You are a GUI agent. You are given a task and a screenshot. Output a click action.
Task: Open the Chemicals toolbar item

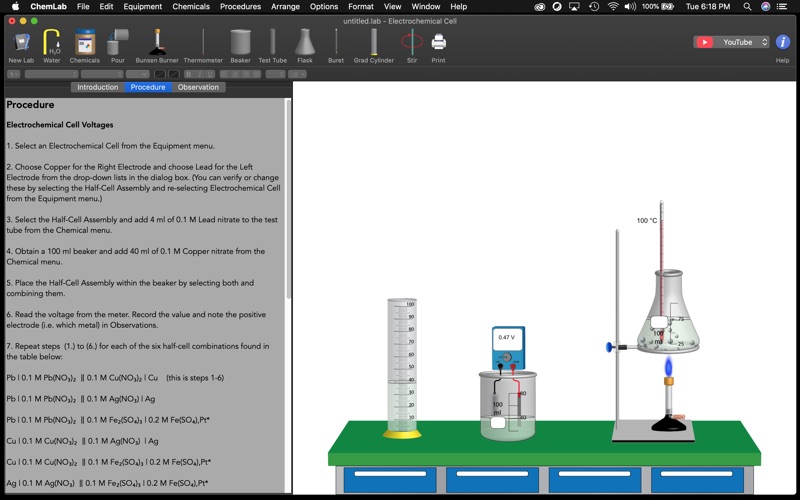(85, 46)
